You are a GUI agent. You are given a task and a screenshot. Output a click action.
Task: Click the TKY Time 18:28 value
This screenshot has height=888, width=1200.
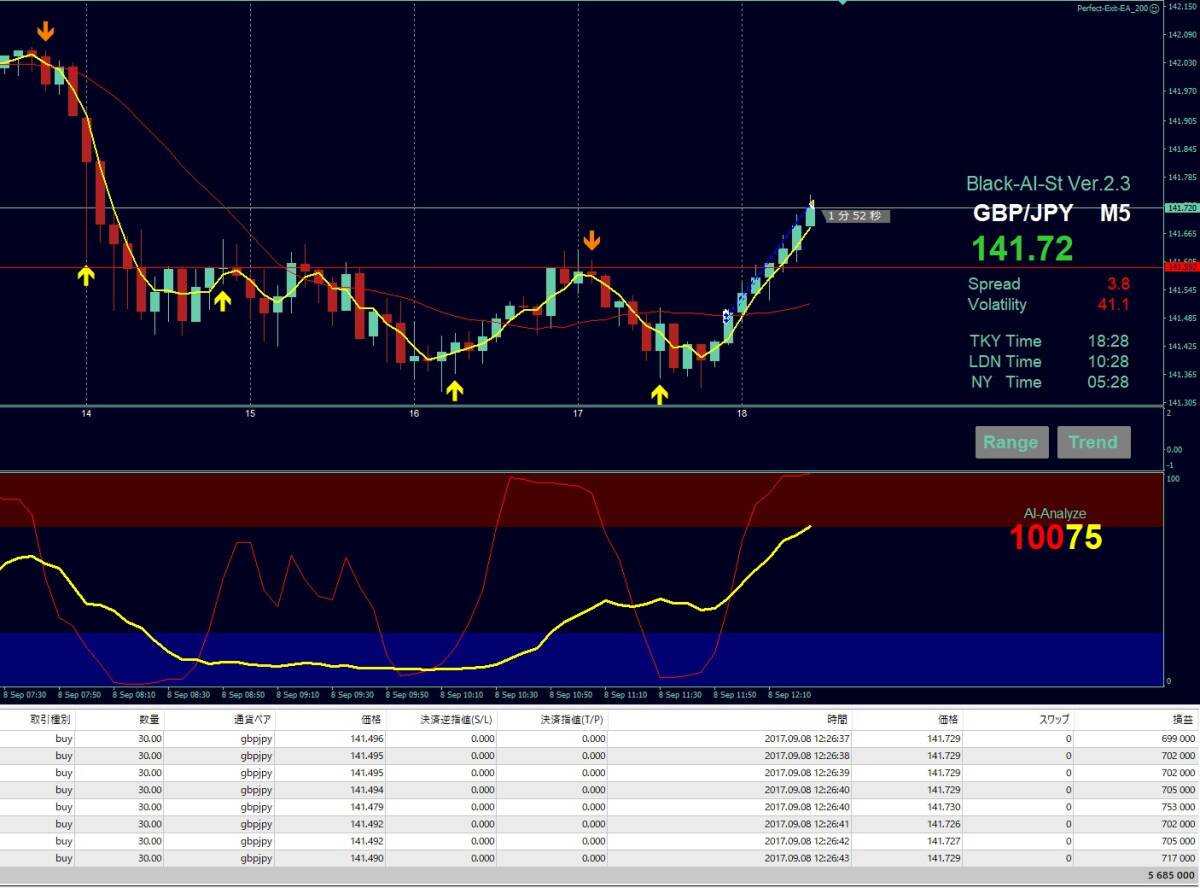[1108, 341]
